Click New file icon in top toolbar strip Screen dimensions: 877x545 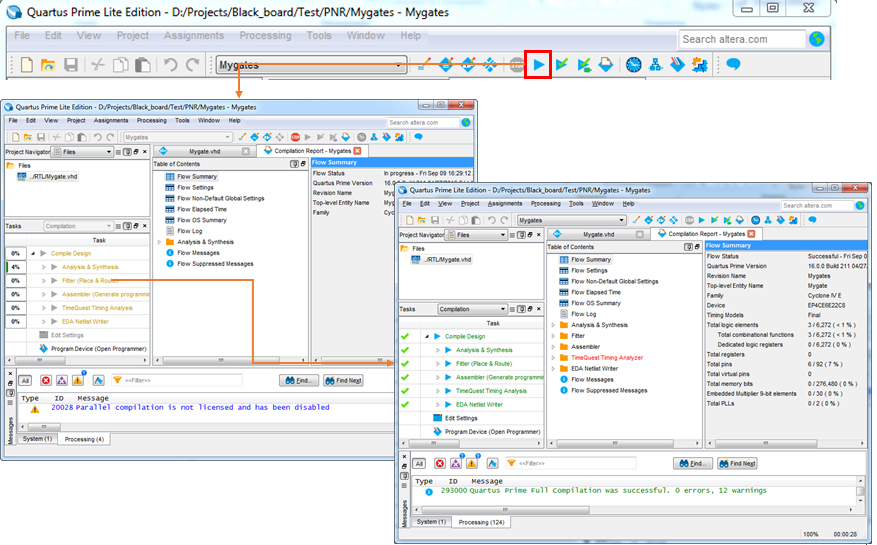26,65
